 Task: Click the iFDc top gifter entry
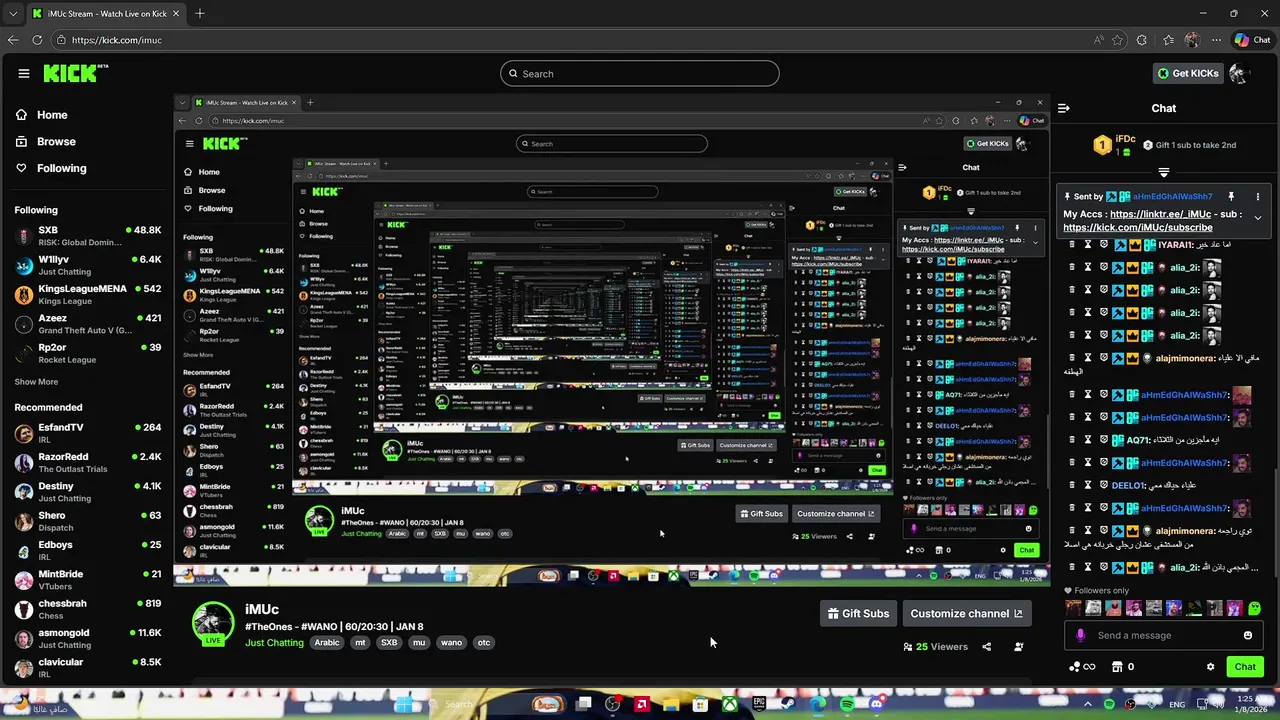click(1113, 144)
